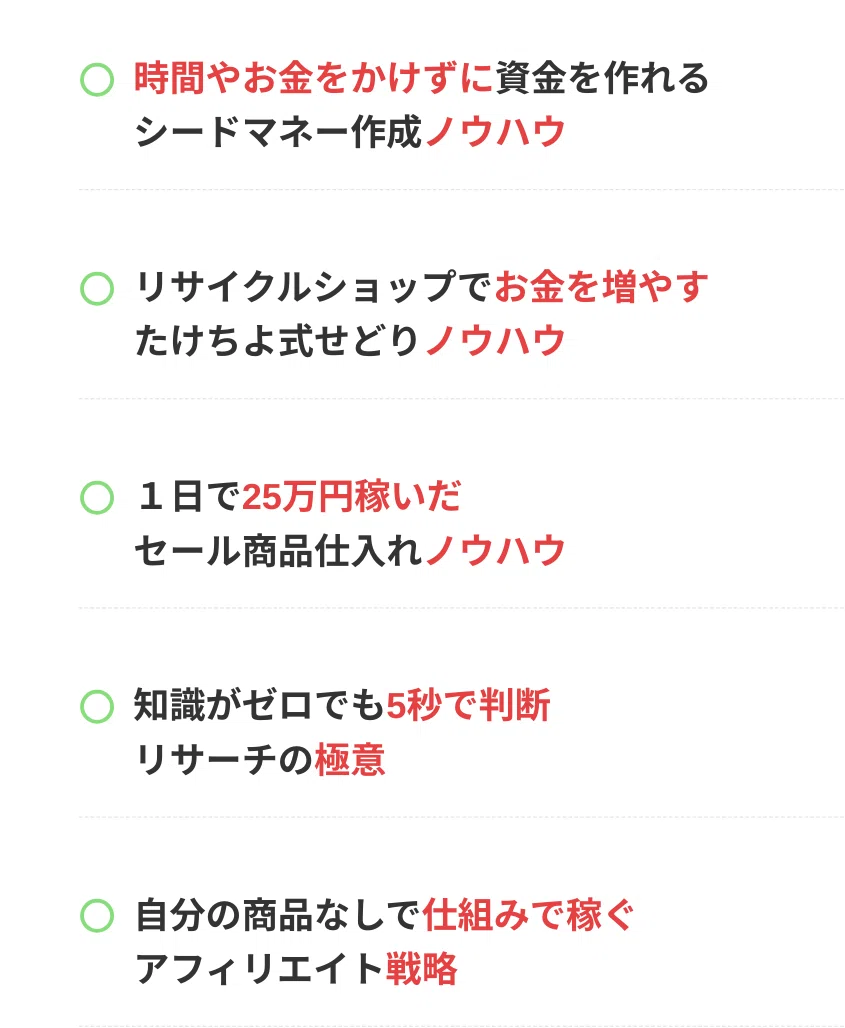This screenshot has width=845, height=1028.
Task: Click the black text １日で
Action: tap(188, 497)
